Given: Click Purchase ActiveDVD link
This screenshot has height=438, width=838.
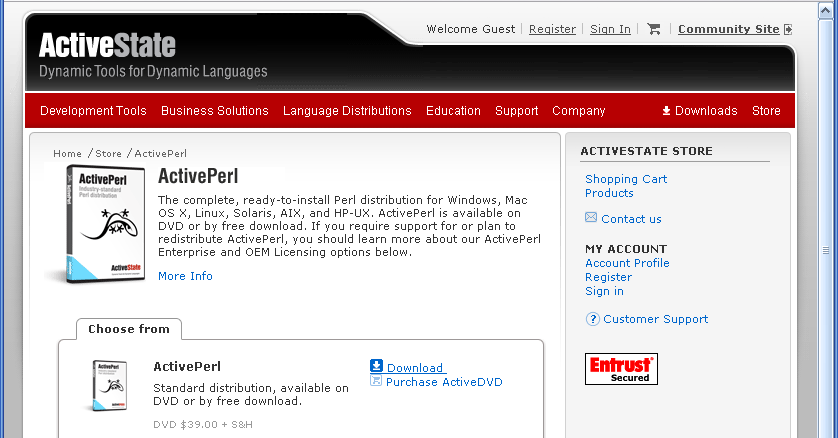Looking at the screenshot, I should pos(444,382).
